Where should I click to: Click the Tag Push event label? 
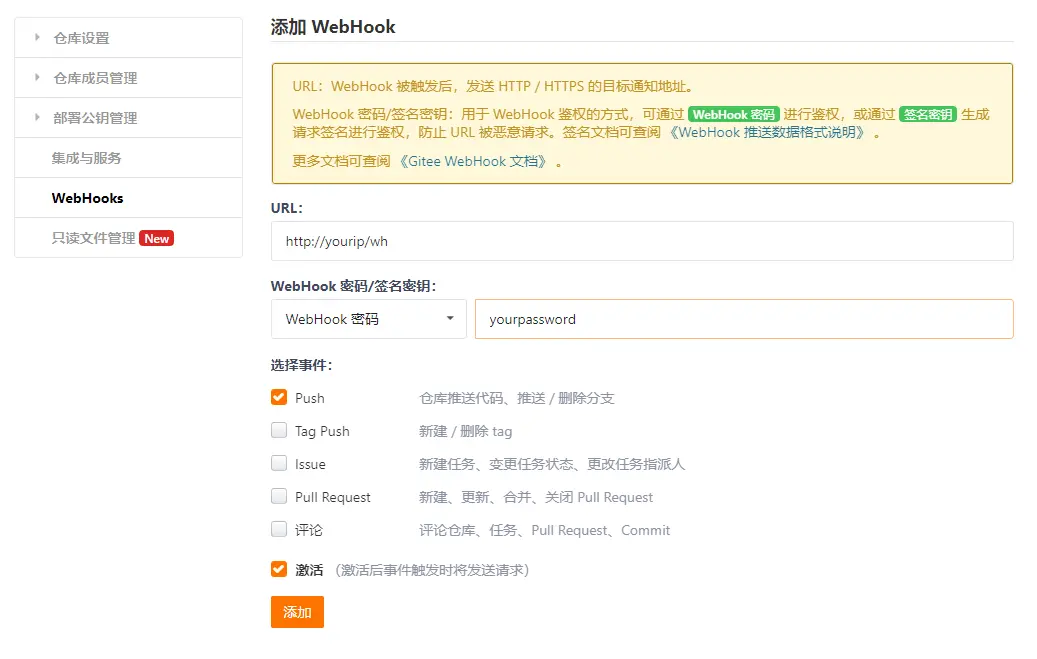click(322, 431)
